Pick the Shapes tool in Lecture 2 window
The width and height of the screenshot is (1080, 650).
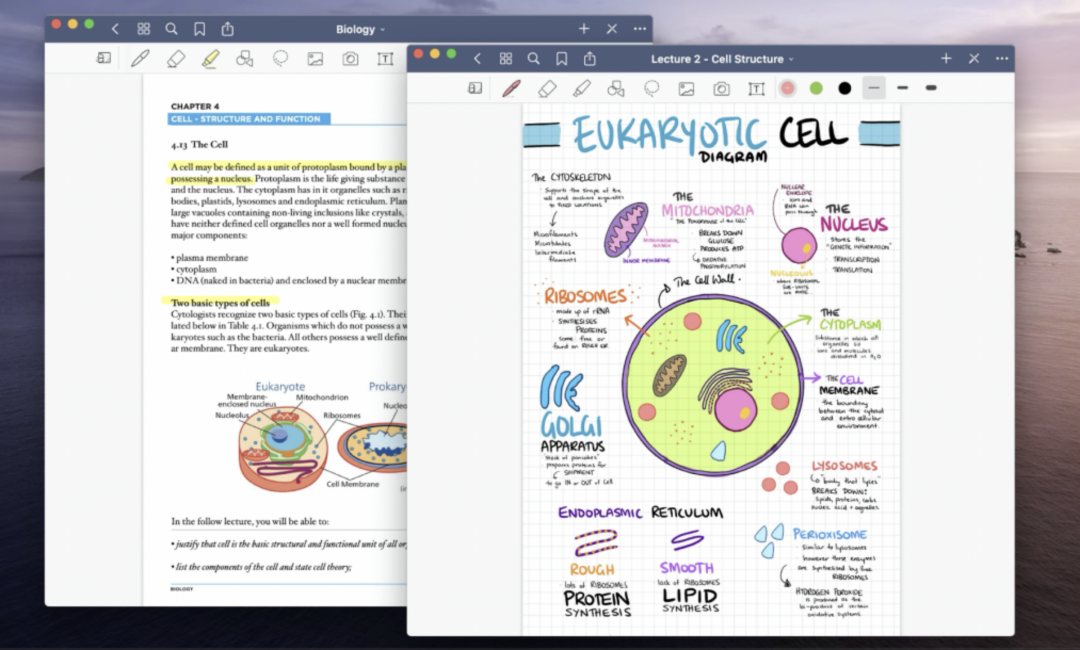click(616, 88)
